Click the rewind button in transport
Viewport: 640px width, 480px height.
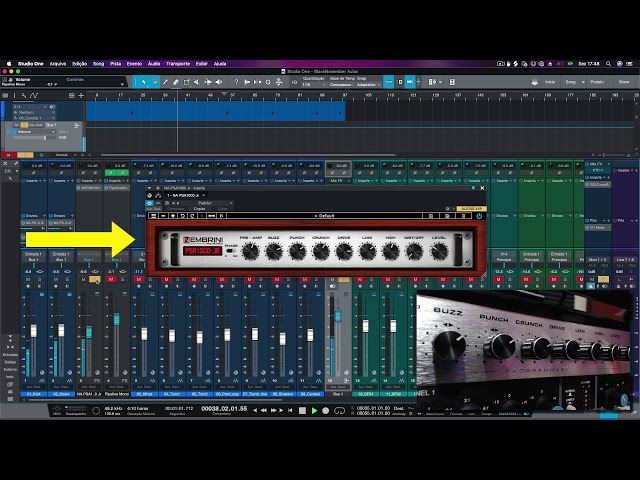(x=264, y=410)
